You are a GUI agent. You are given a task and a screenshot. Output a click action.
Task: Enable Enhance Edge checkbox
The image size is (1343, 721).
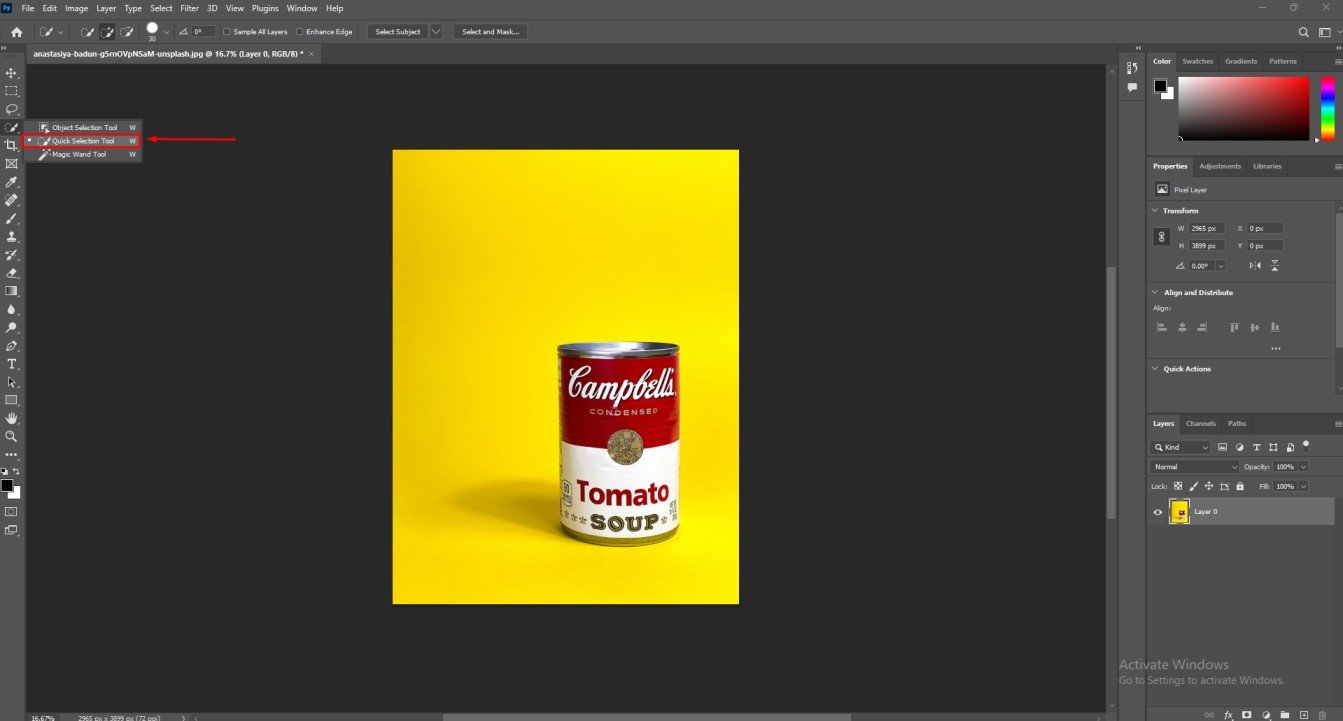300,32
